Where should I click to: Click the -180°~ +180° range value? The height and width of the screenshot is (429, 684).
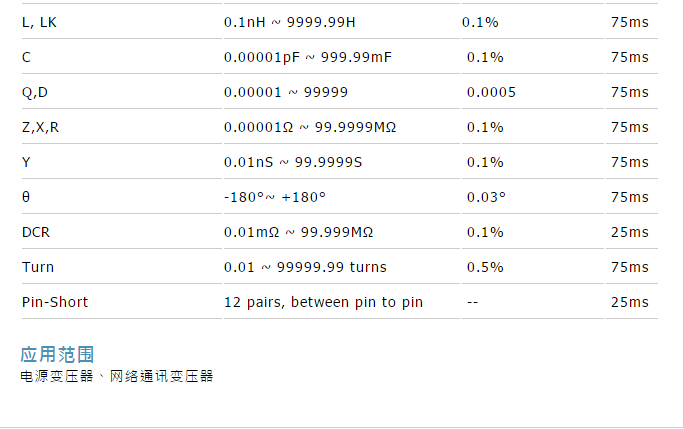(275, 197)
